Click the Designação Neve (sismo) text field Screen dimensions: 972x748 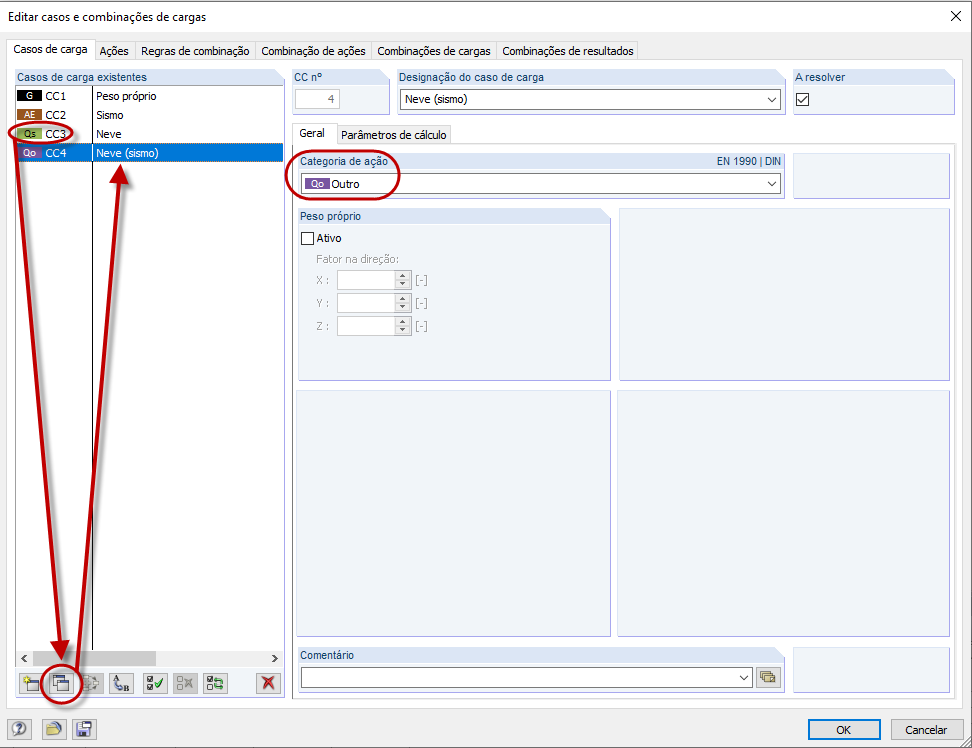coord(583,99)
